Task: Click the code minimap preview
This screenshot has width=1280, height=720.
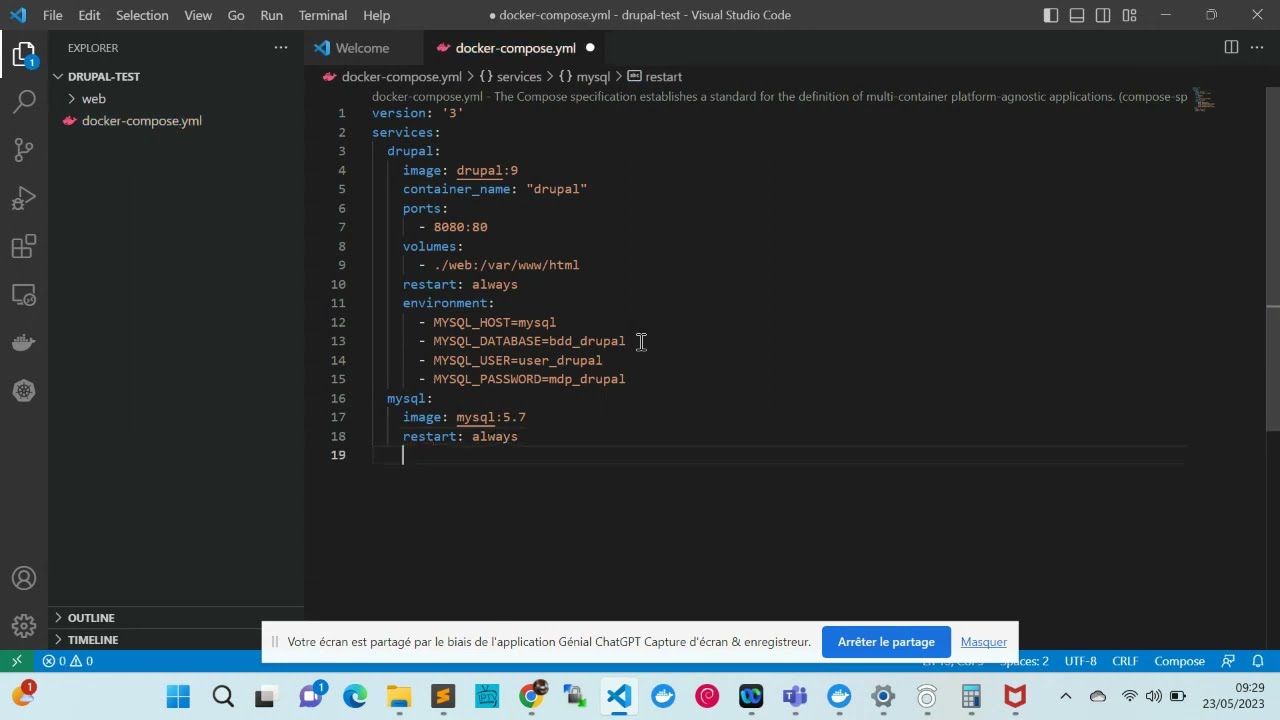Action: coord(1203,100)
